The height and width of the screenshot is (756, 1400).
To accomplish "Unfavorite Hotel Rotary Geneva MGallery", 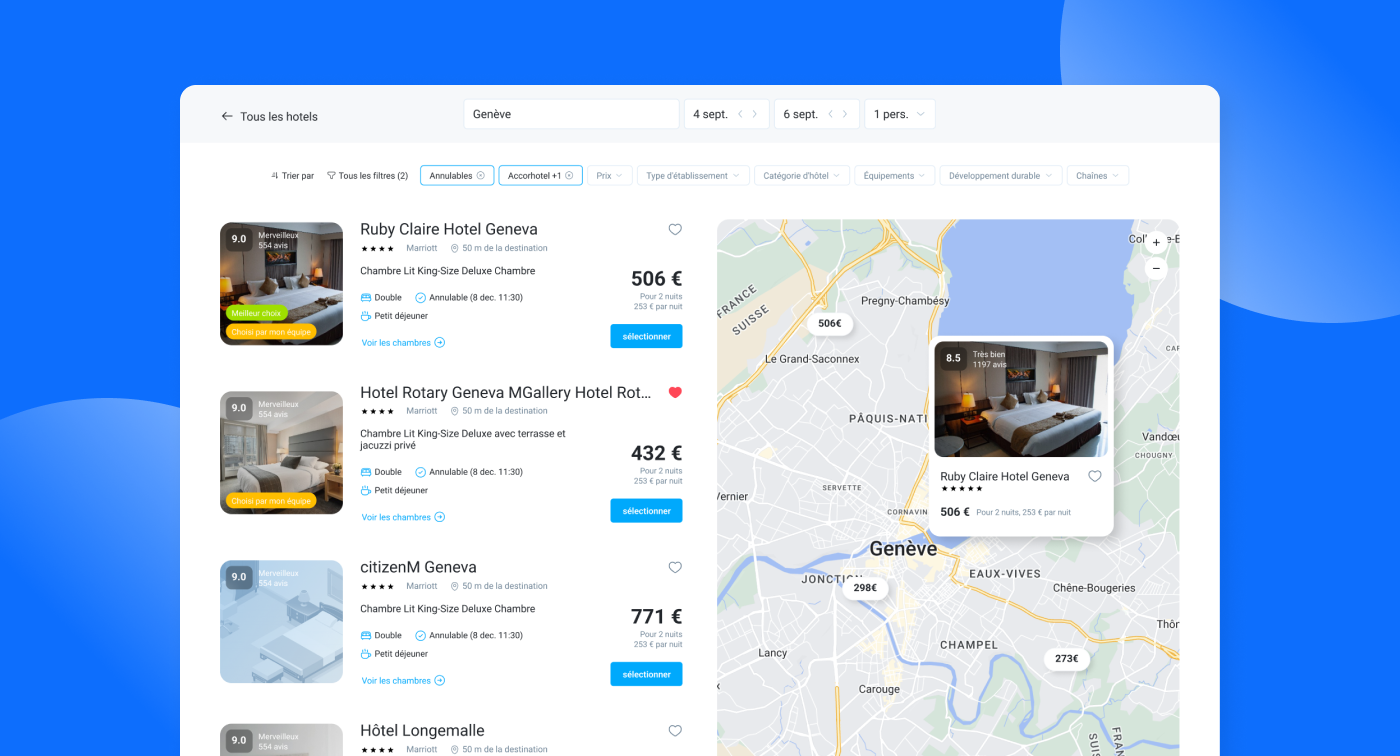I will (675, 393).
